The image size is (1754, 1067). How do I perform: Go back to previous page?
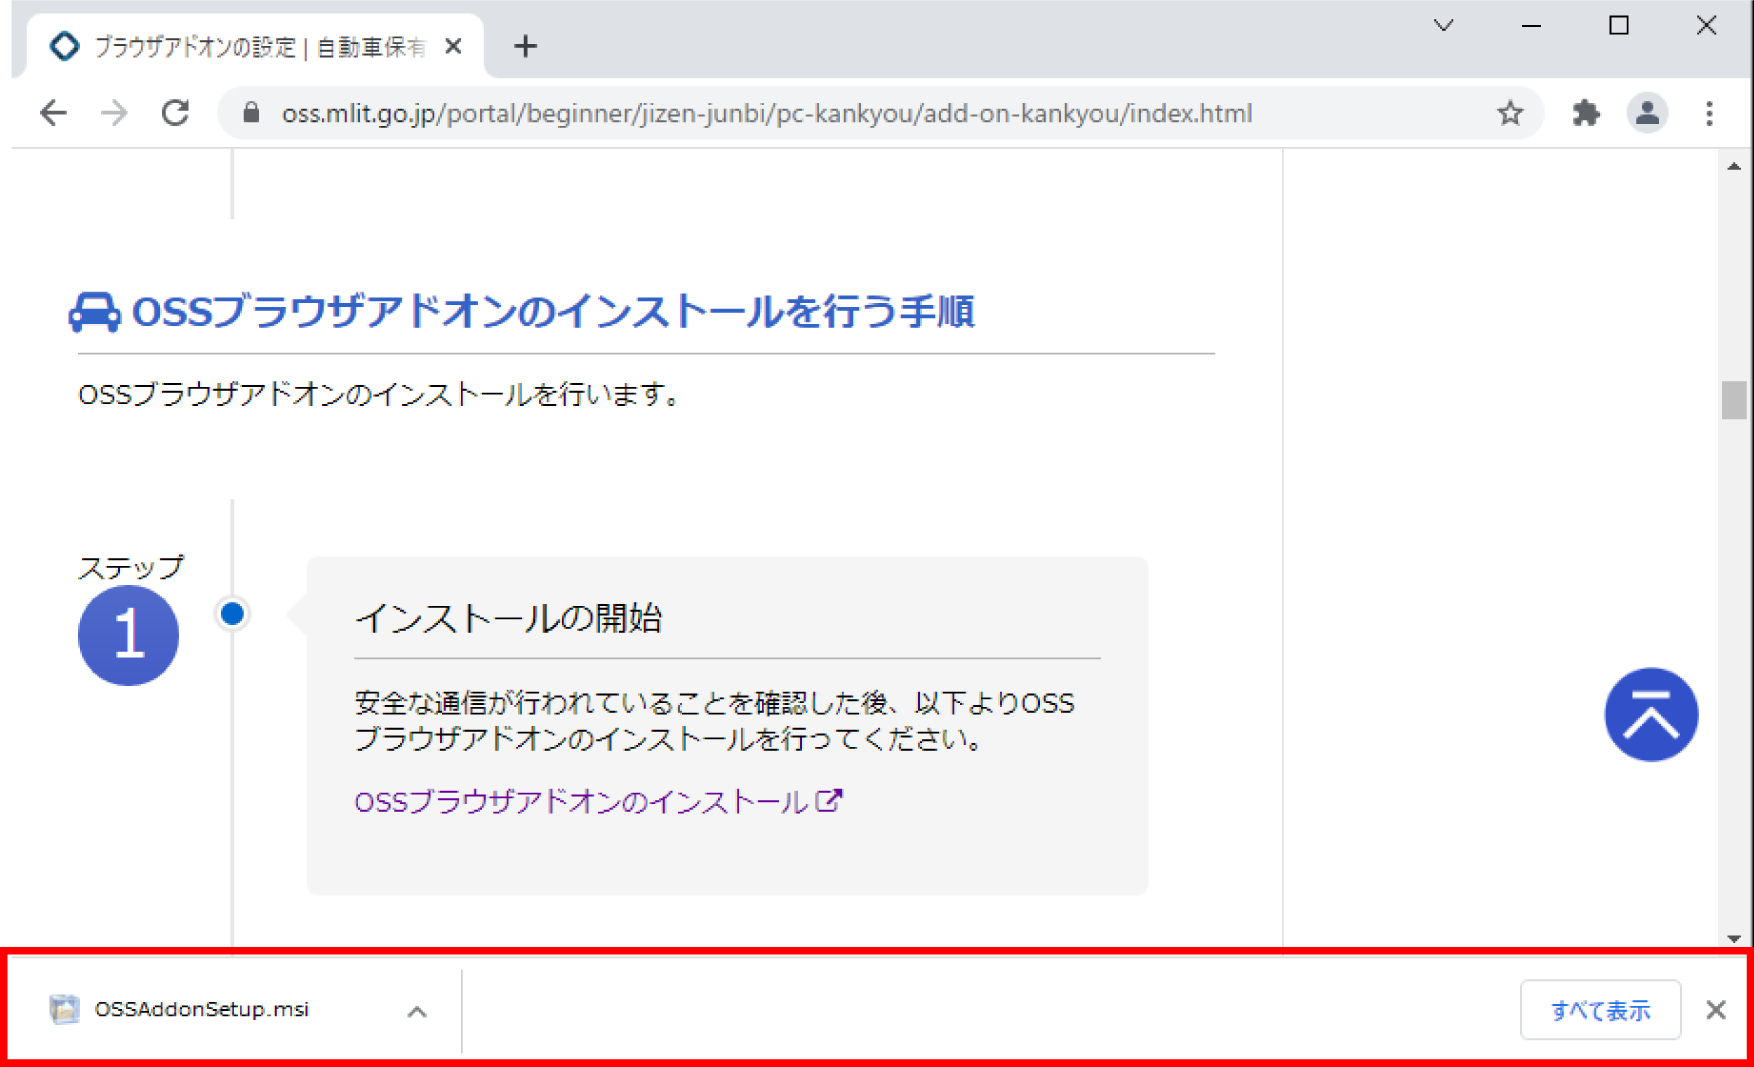click(x=53, y=113)
